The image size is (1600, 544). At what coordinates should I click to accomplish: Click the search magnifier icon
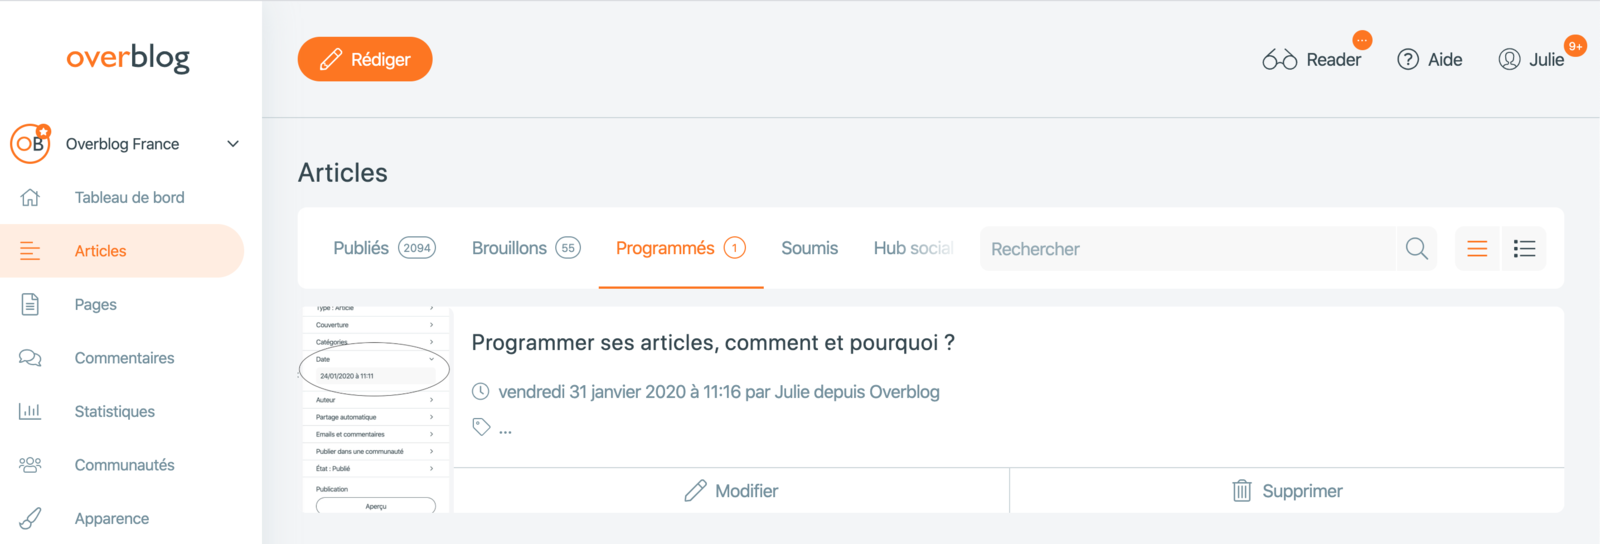[x=1416, y=248]
